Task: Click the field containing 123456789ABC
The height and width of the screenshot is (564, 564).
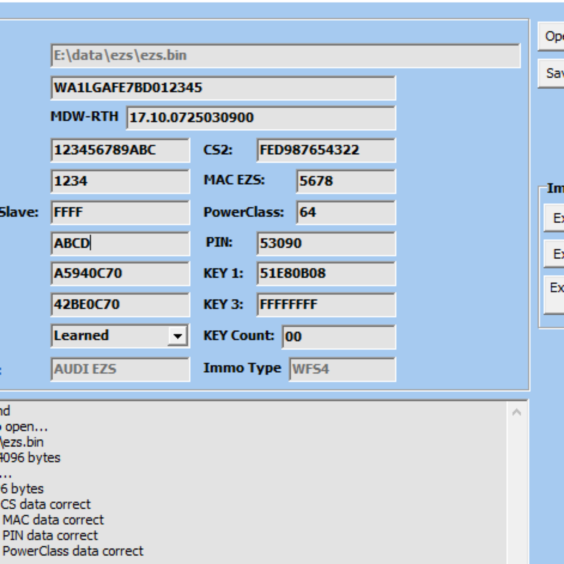Action: click(x=120, y=150)
